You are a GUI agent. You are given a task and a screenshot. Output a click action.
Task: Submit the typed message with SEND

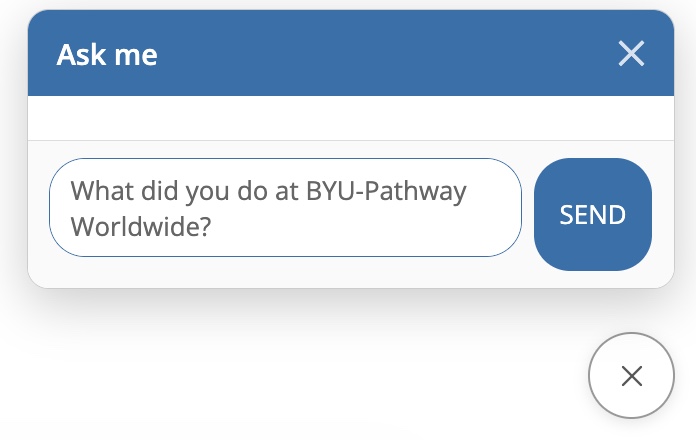(x=593, y=214)
